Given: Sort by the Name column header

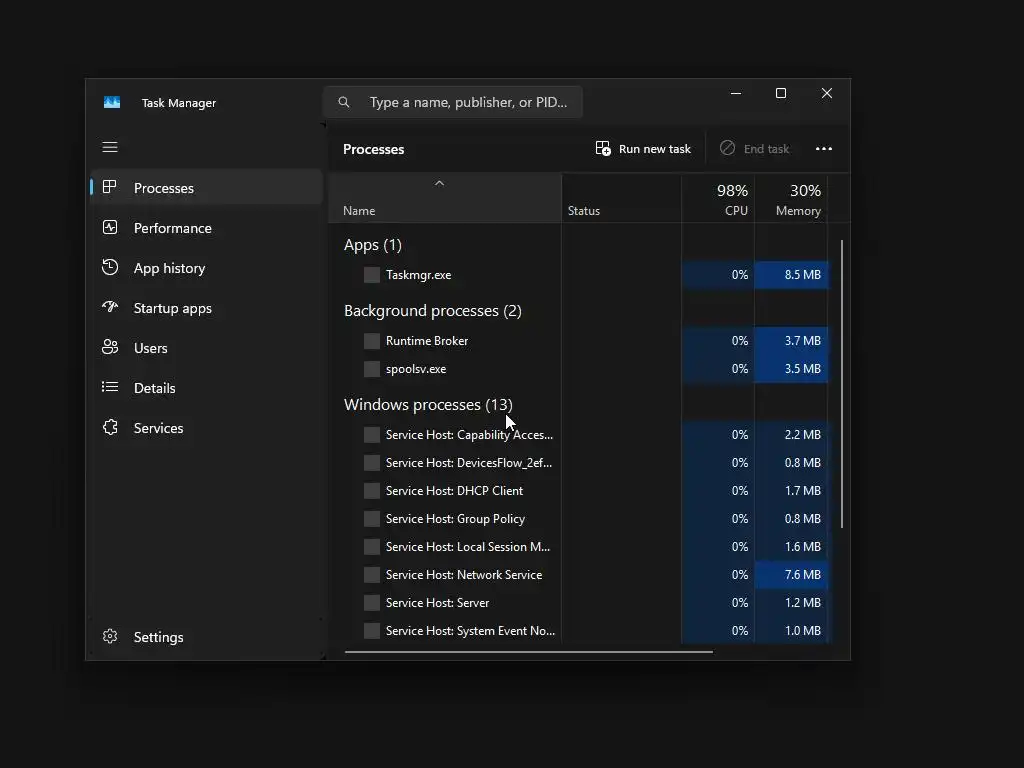Looking at the screenshot, I should point(445,199).
